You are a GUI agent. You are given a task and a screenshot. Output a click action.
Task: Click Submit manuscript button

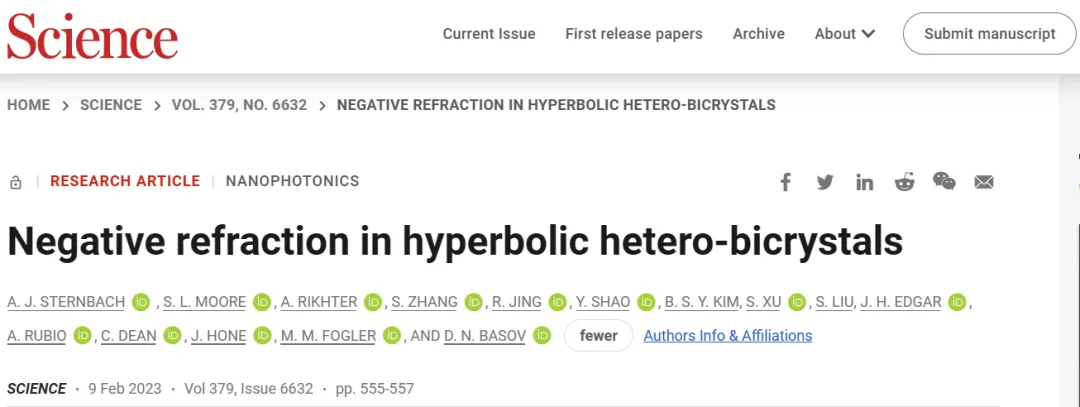click(990, 34)
